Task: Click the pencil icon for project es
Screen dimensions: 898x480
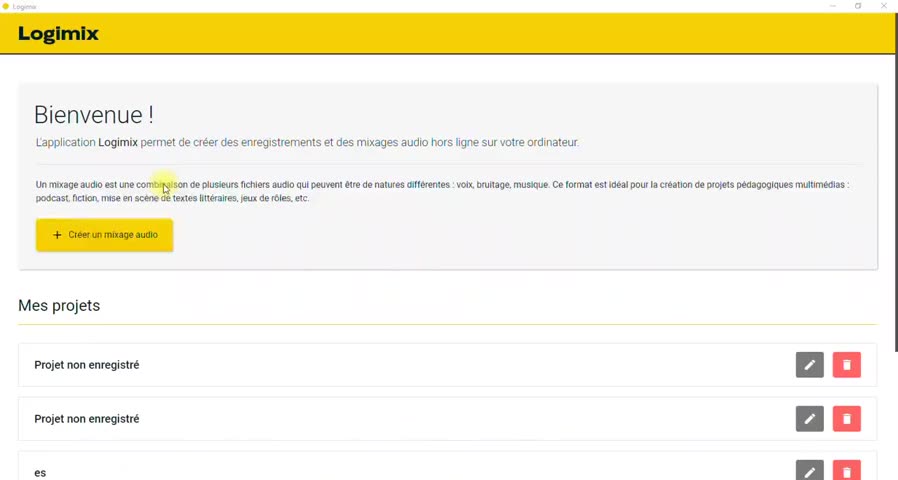Action: (809, 470)
